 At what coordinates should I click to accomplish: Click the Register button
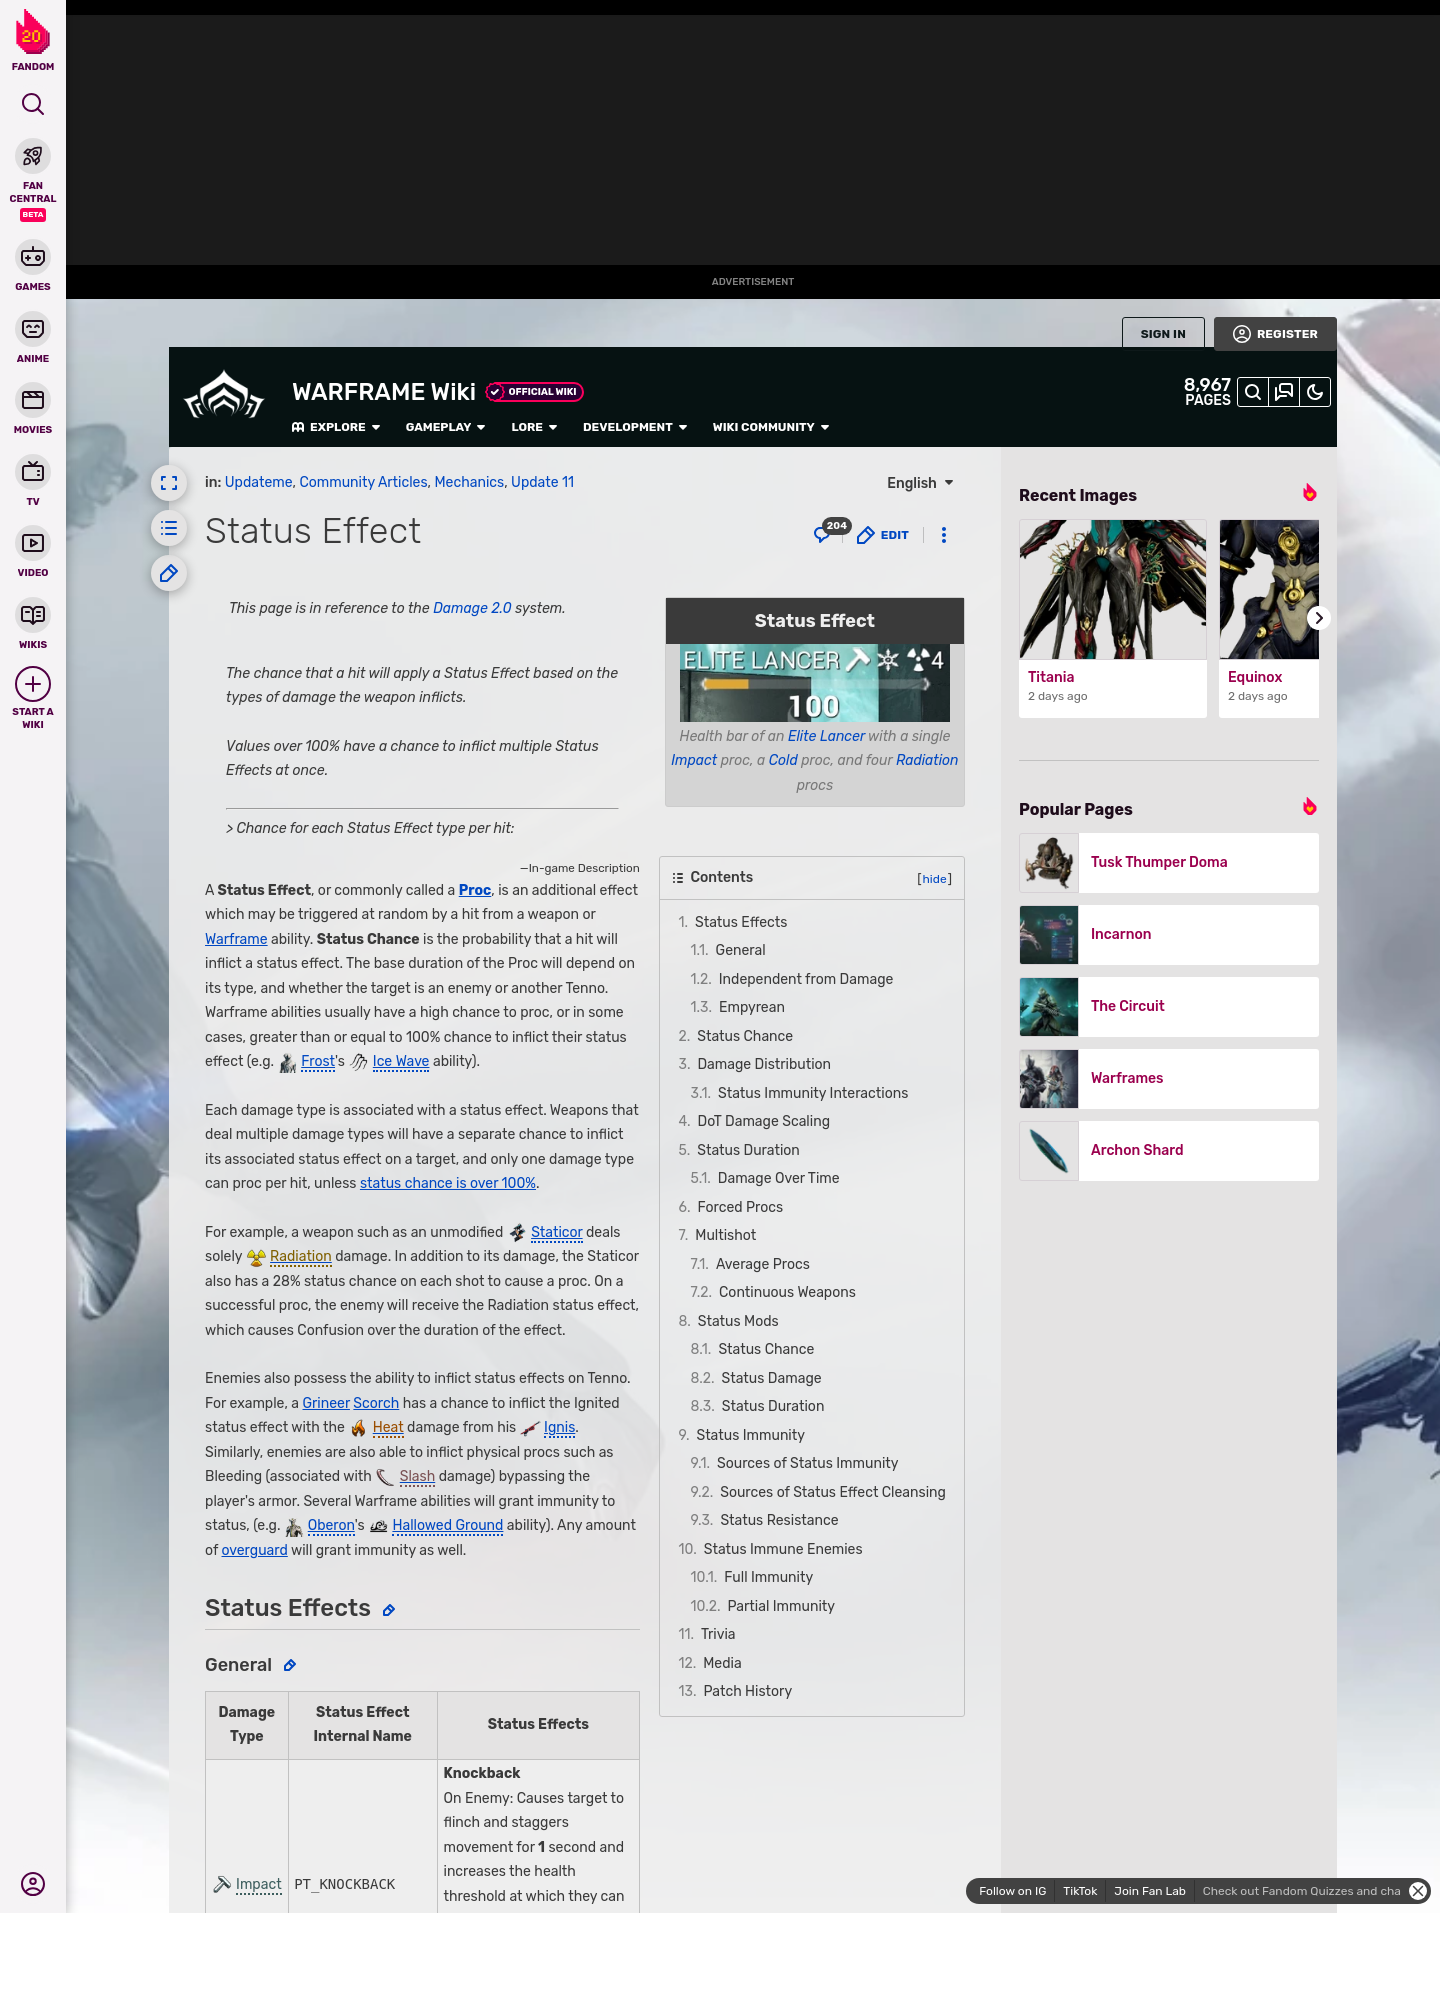pyautogui.click(x=1275, y=334)
